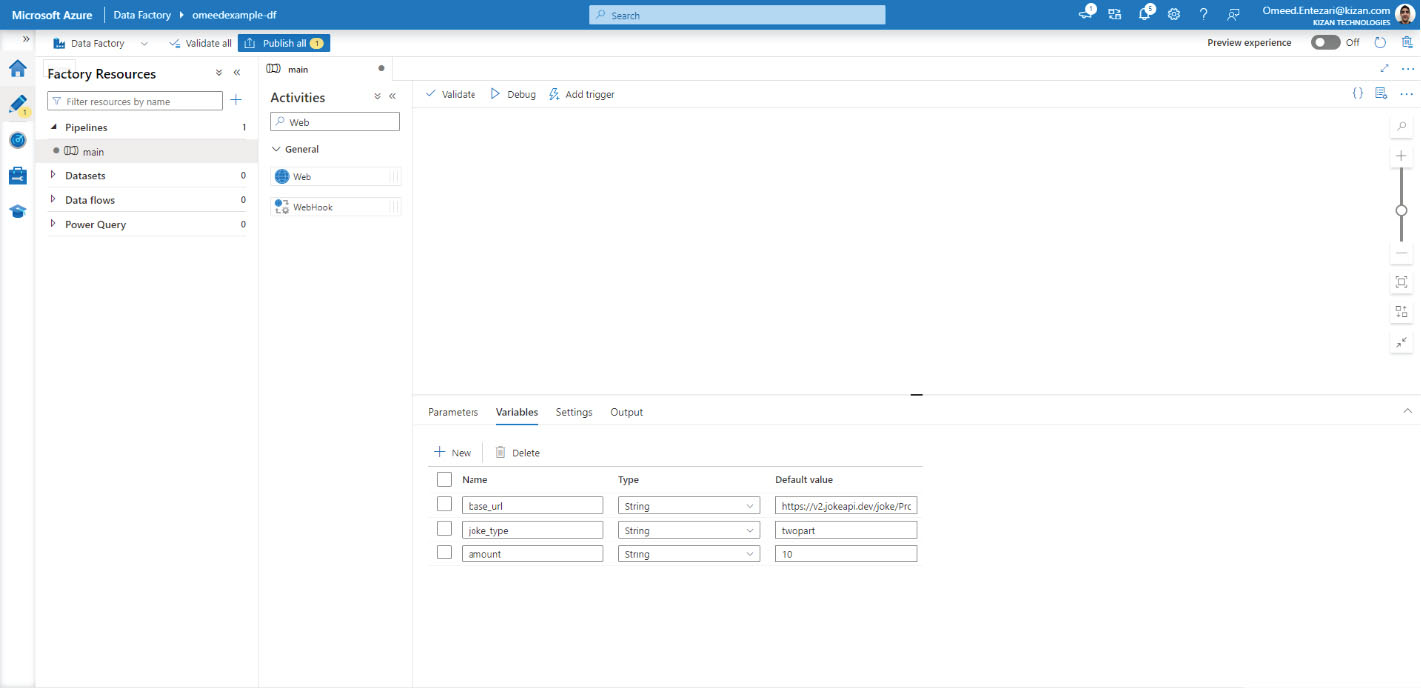This screenshot has height=688, width=1421.
Task: Toggle the Preview experience switch
Action: click(x=1325, y=43)
